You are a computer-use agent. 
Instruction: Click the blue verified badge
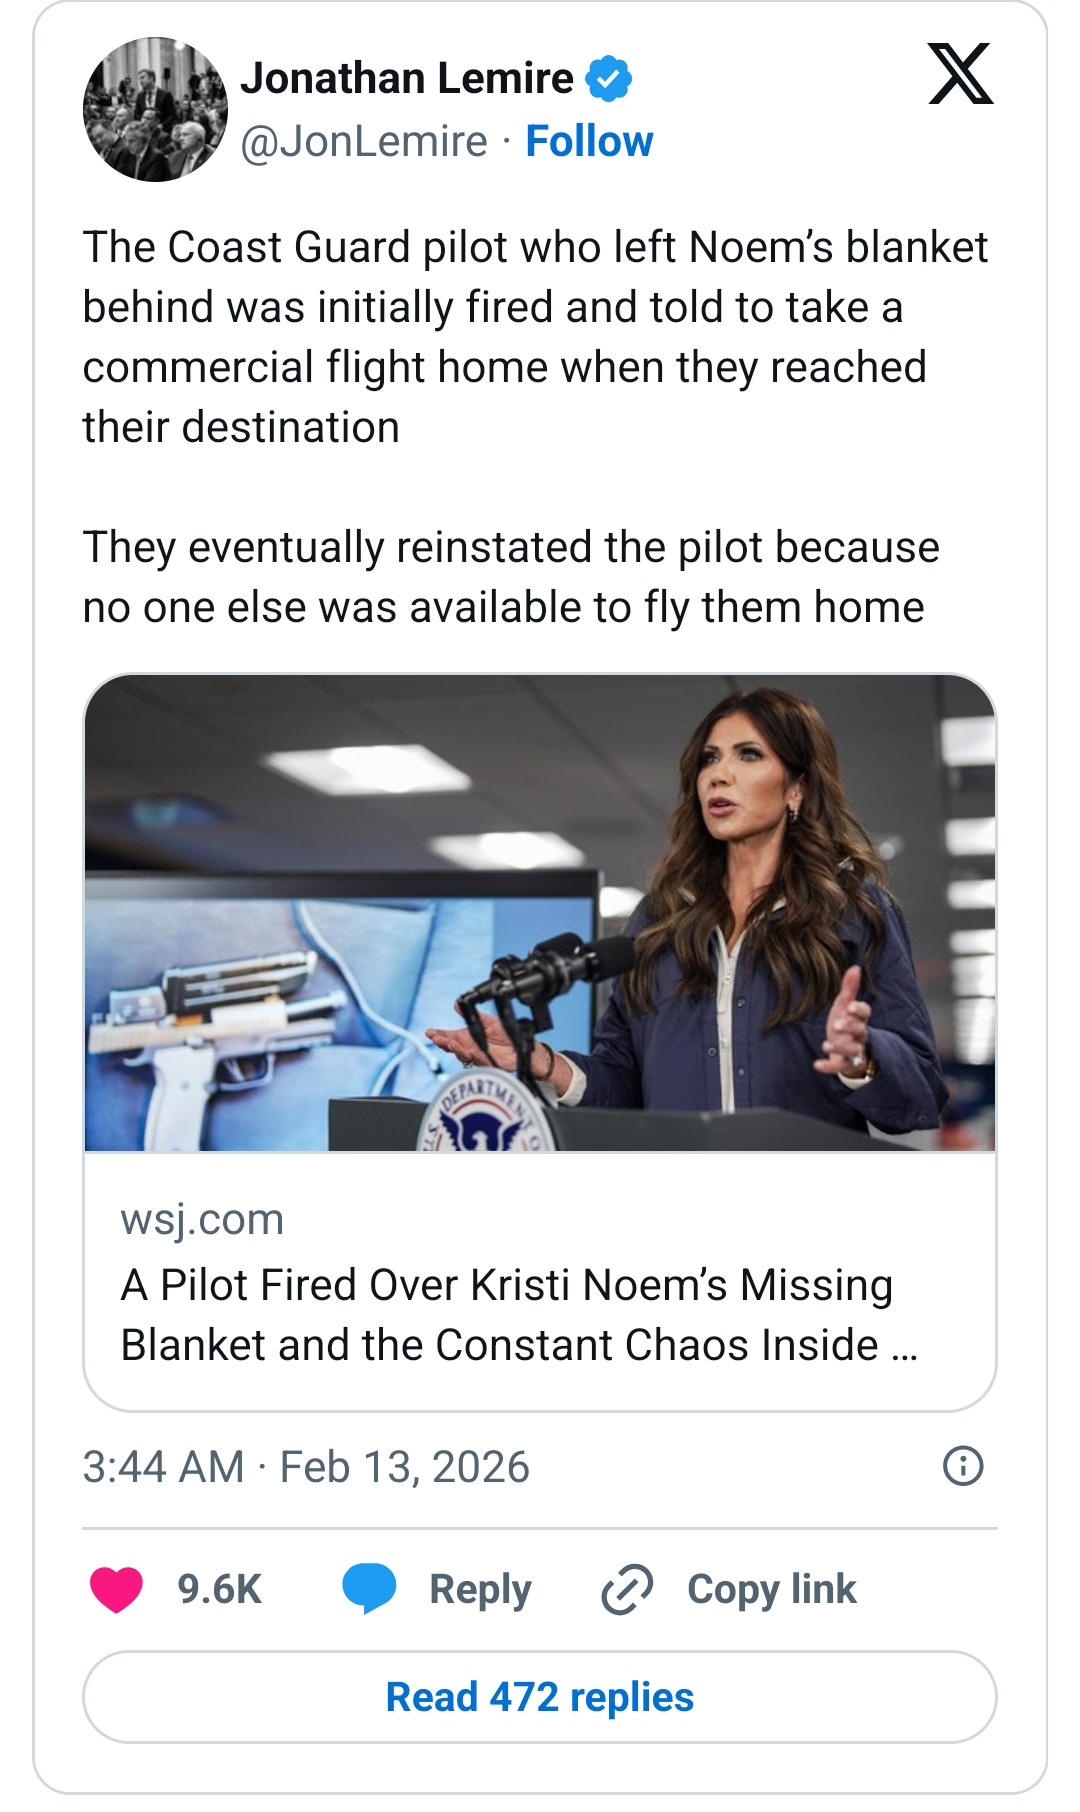(x=608, y=79)
